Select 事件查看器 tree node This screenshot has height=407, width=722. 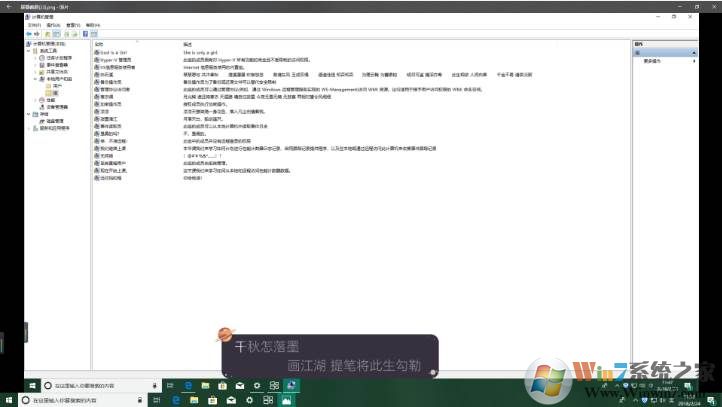(57, 65)
